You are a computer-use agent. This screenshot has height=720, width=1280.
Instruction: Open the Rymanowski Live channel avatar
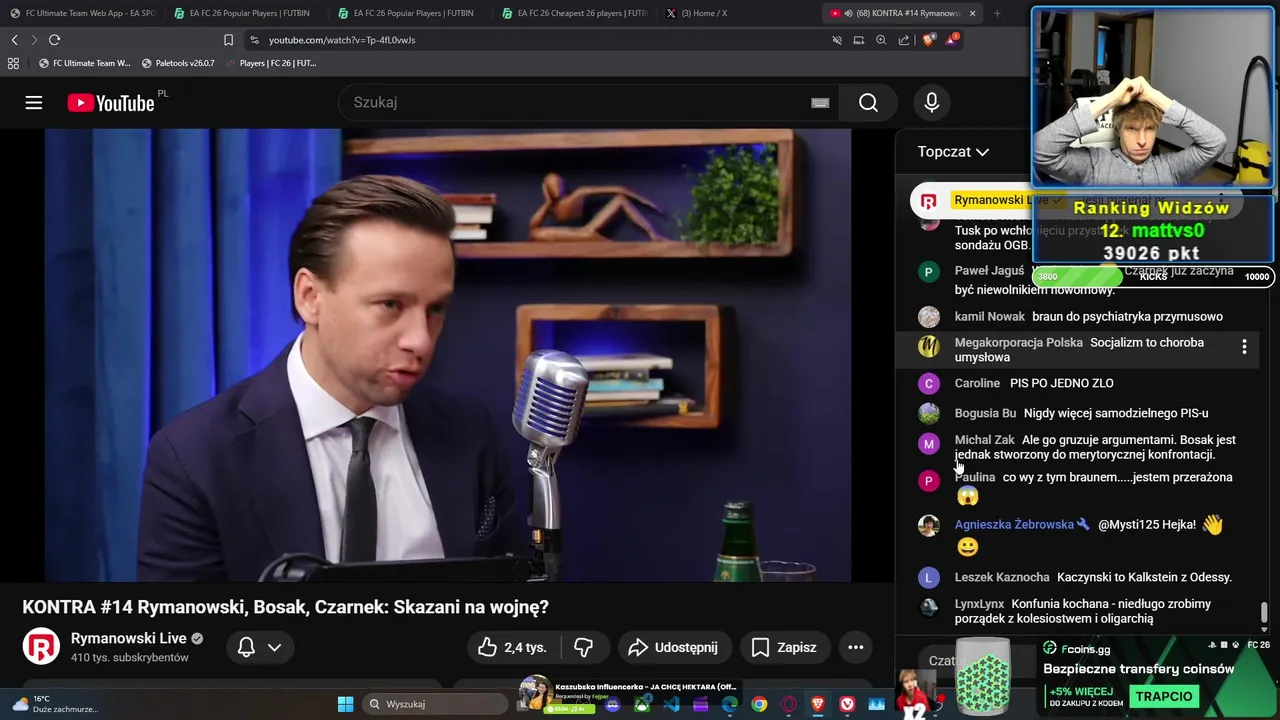[41, 646]
